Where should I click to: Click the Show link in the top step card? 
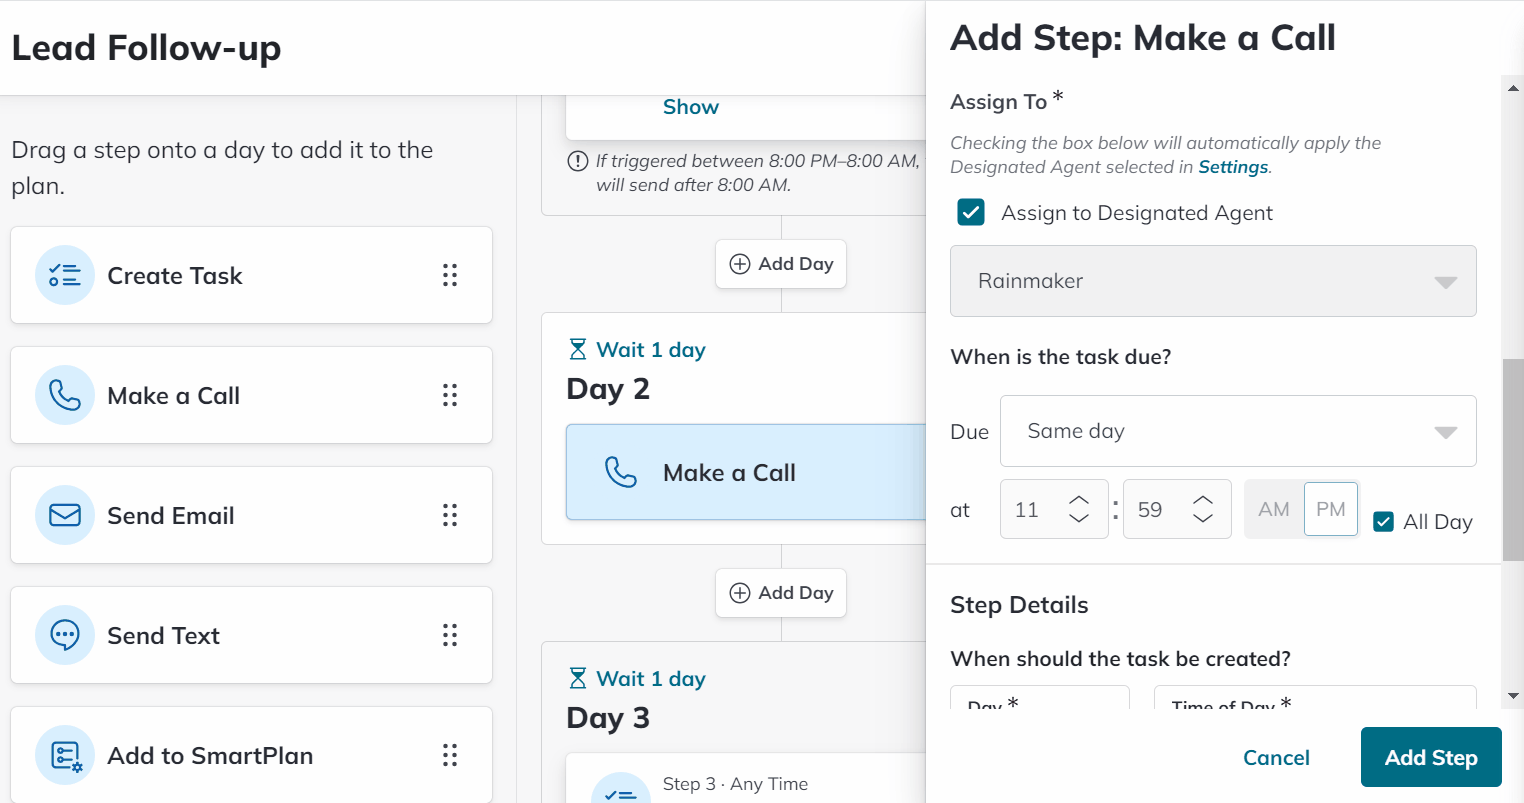click(691, 107)
